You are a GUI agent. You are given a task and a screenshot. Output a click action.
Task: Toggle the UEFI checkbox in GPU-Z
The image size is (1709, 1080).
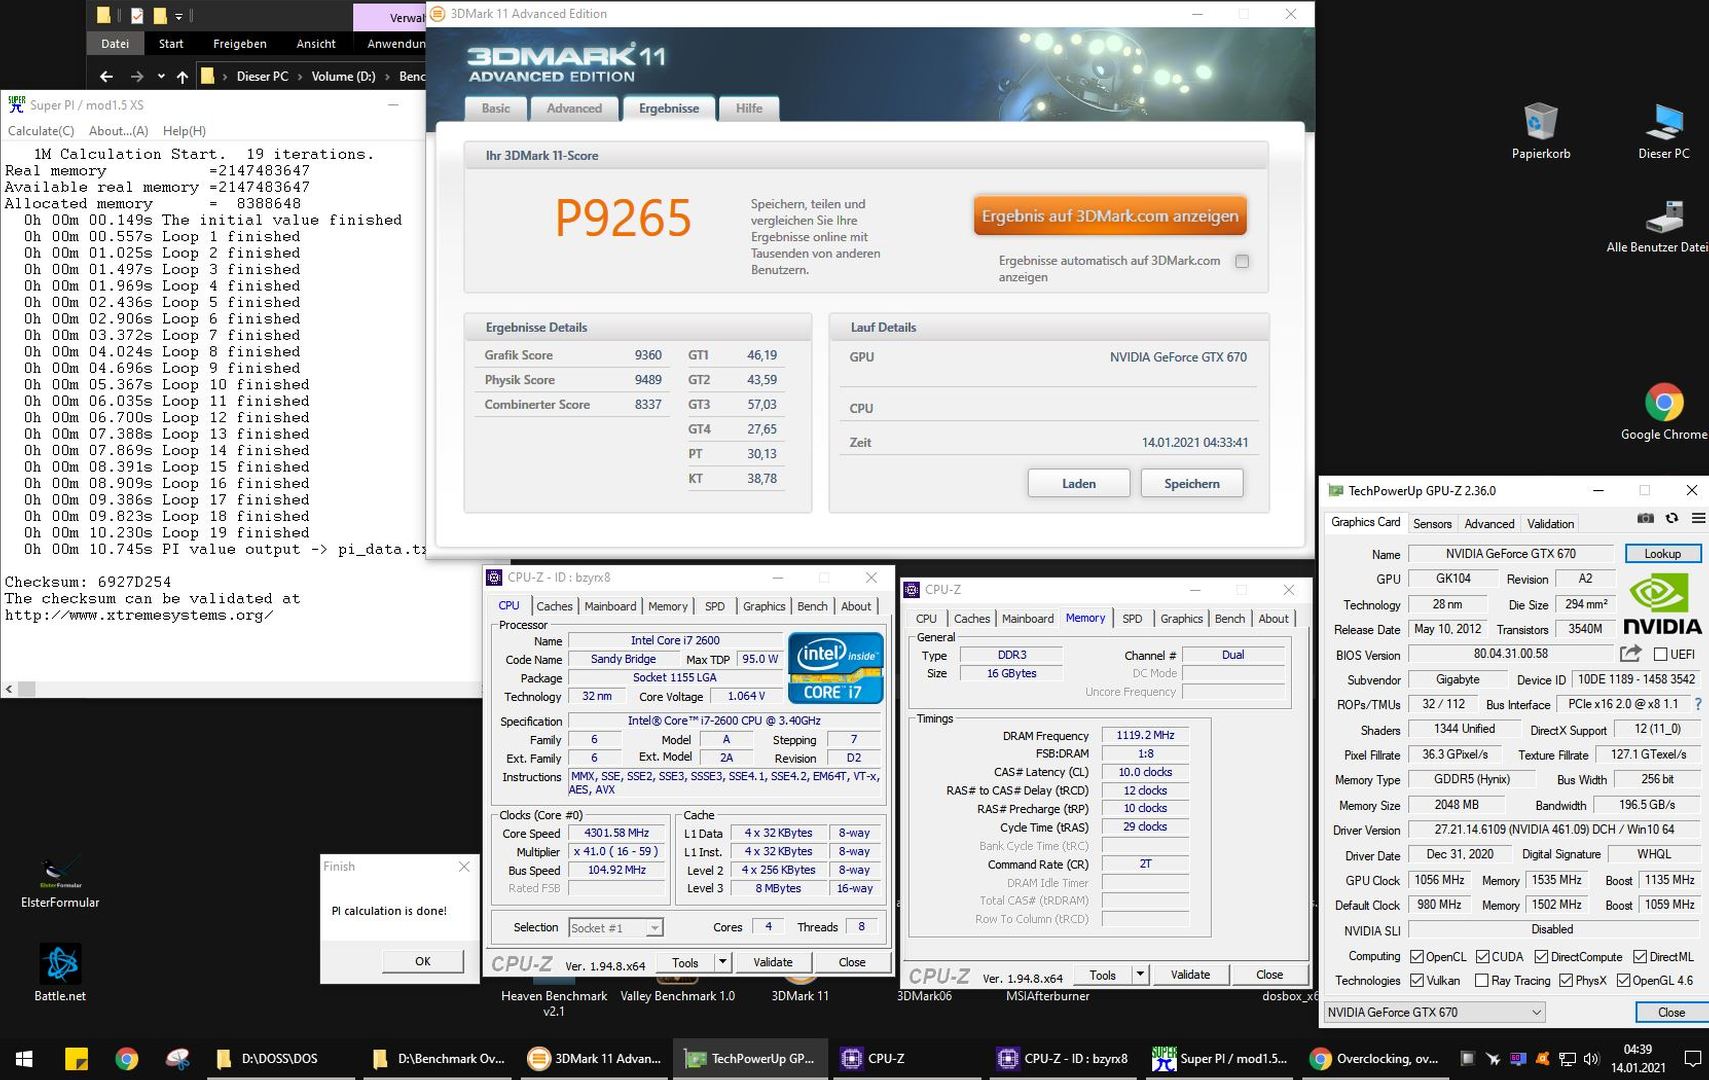(1660, 654)
